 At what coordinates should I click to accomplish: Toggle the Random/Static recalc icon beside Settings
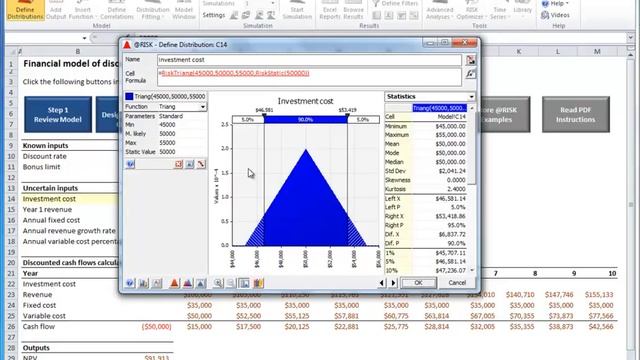[x=234, y=16]
